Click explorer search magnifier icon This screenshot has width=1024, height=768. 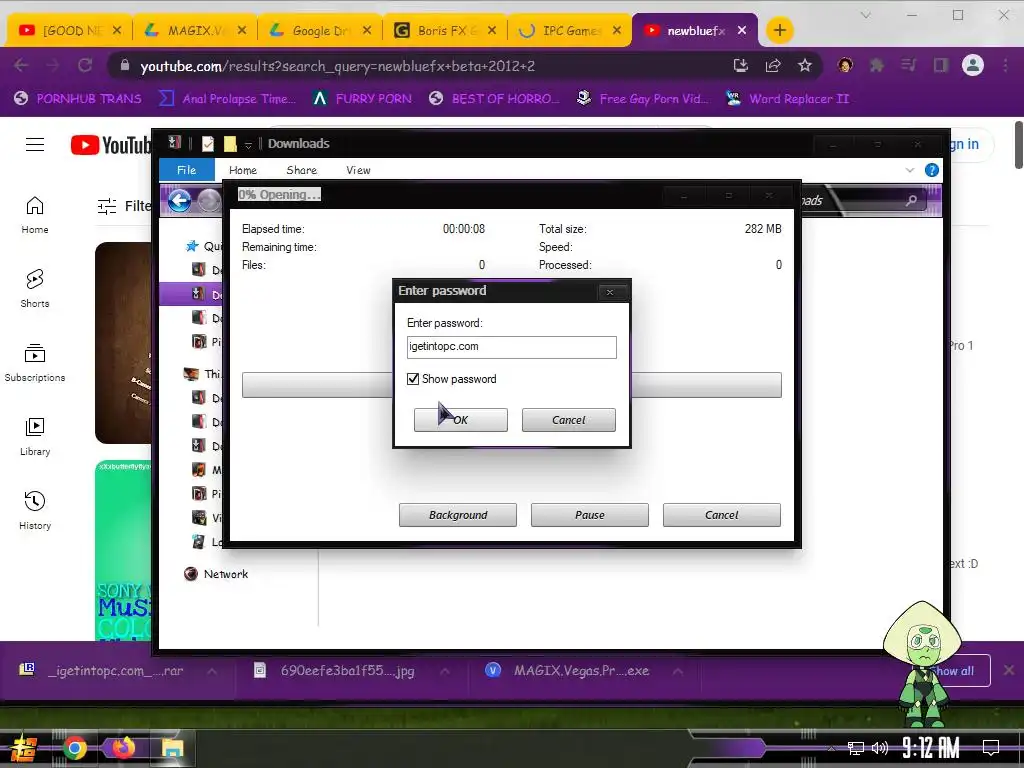[x=911, y=200]
